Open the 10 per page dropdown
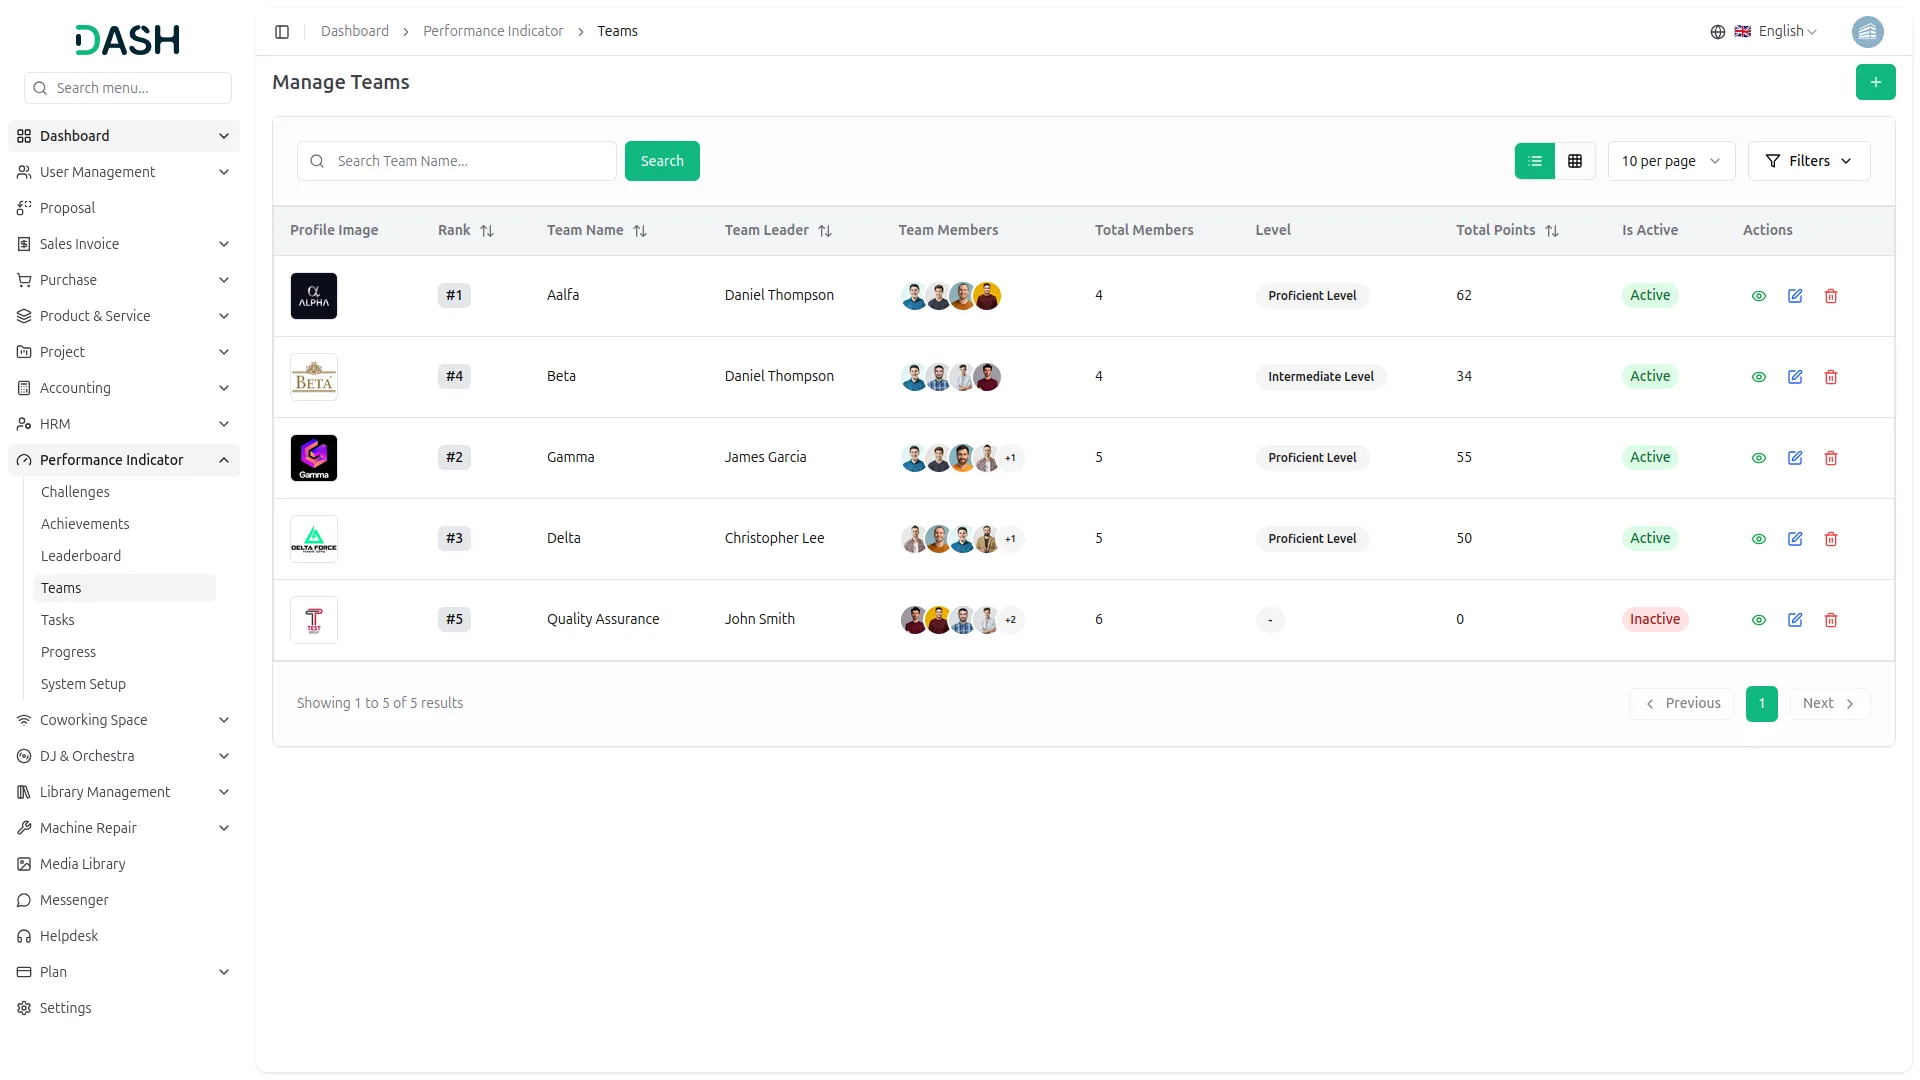Viewport: 1920px width, 1080px height. pos(1671,161)
